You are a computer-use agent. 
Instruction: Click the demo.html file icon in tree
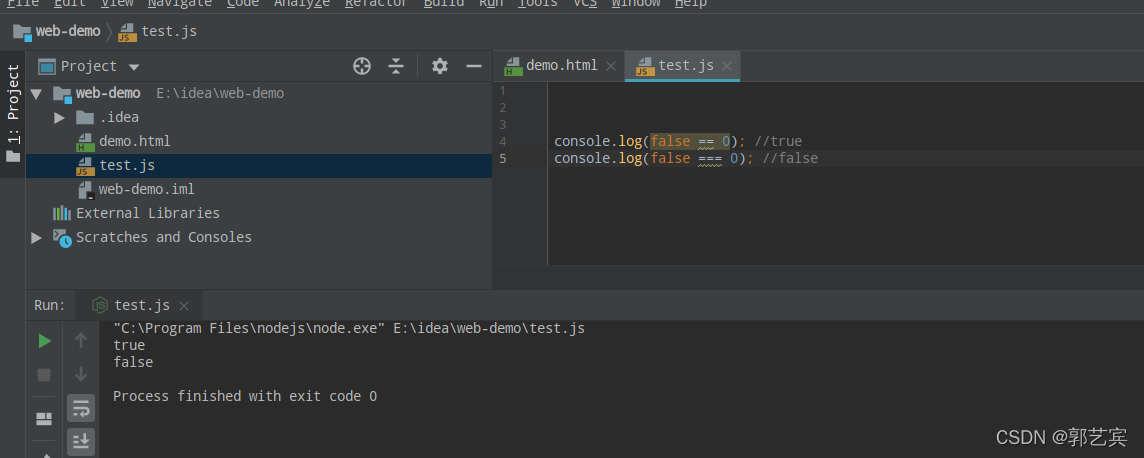pyautogui.click(x=85, y=141)
